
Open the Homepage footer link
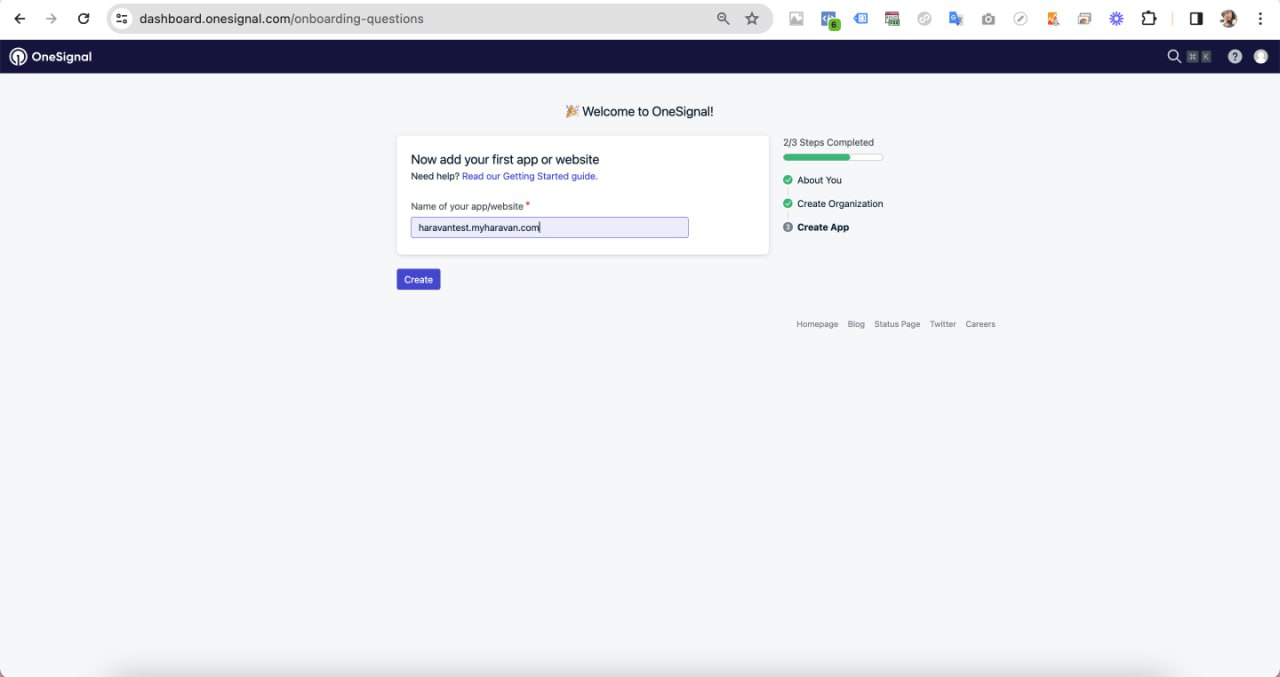[x=817, y=324]
